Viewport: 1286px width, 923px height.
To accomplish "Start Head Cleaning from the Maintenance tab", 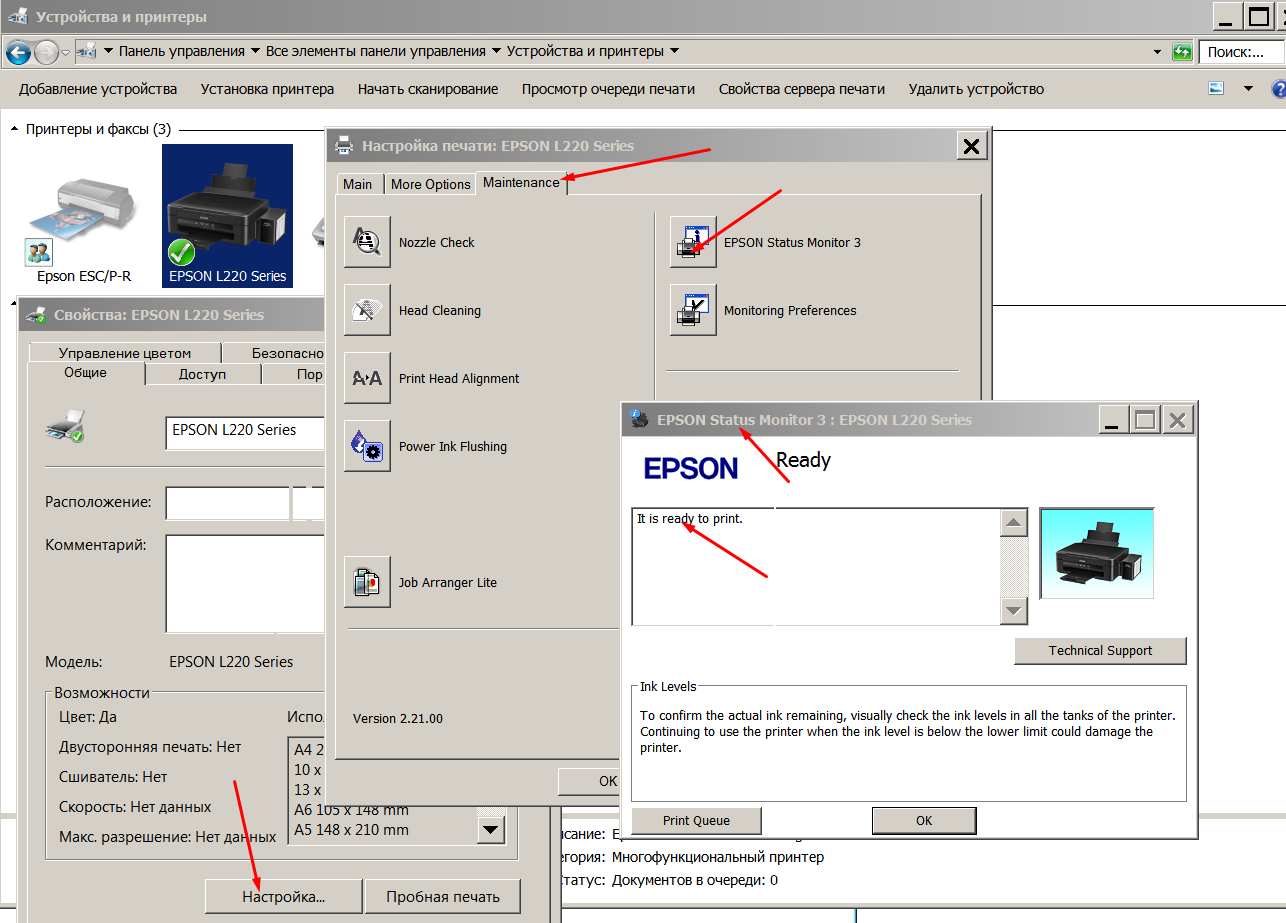I will coord(367,311).
